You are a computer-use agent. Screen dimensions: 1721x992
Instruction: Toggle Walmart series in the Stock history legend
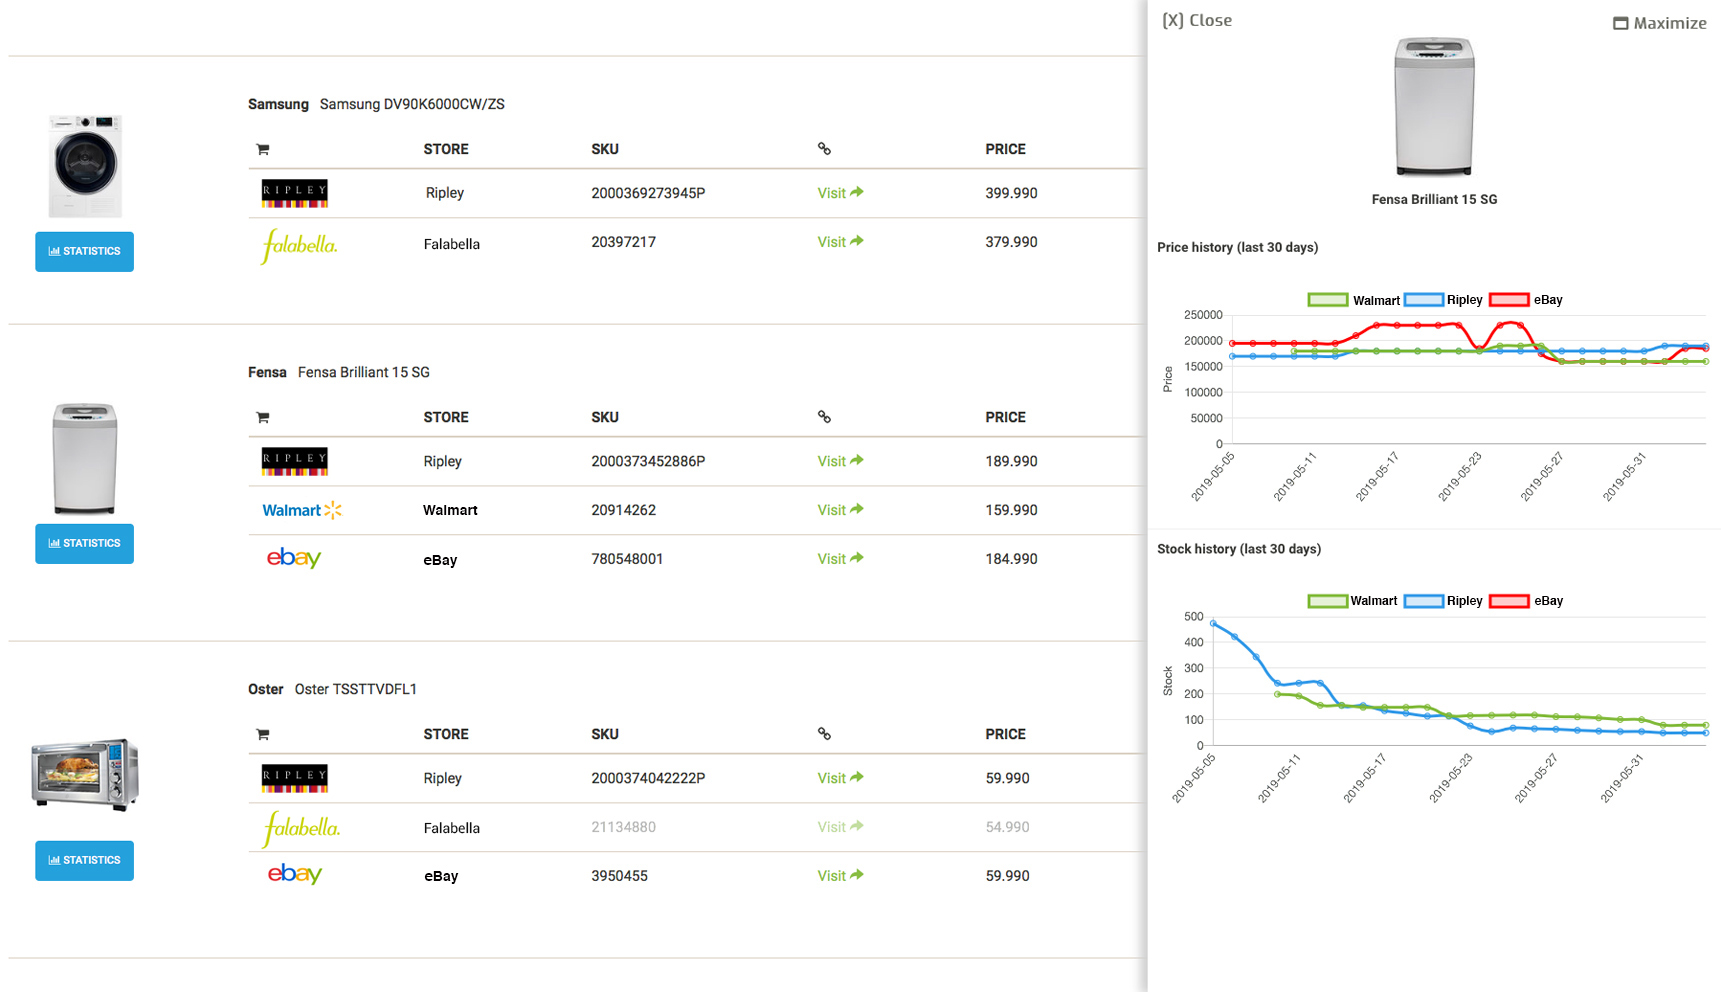tap(1328, 601)
